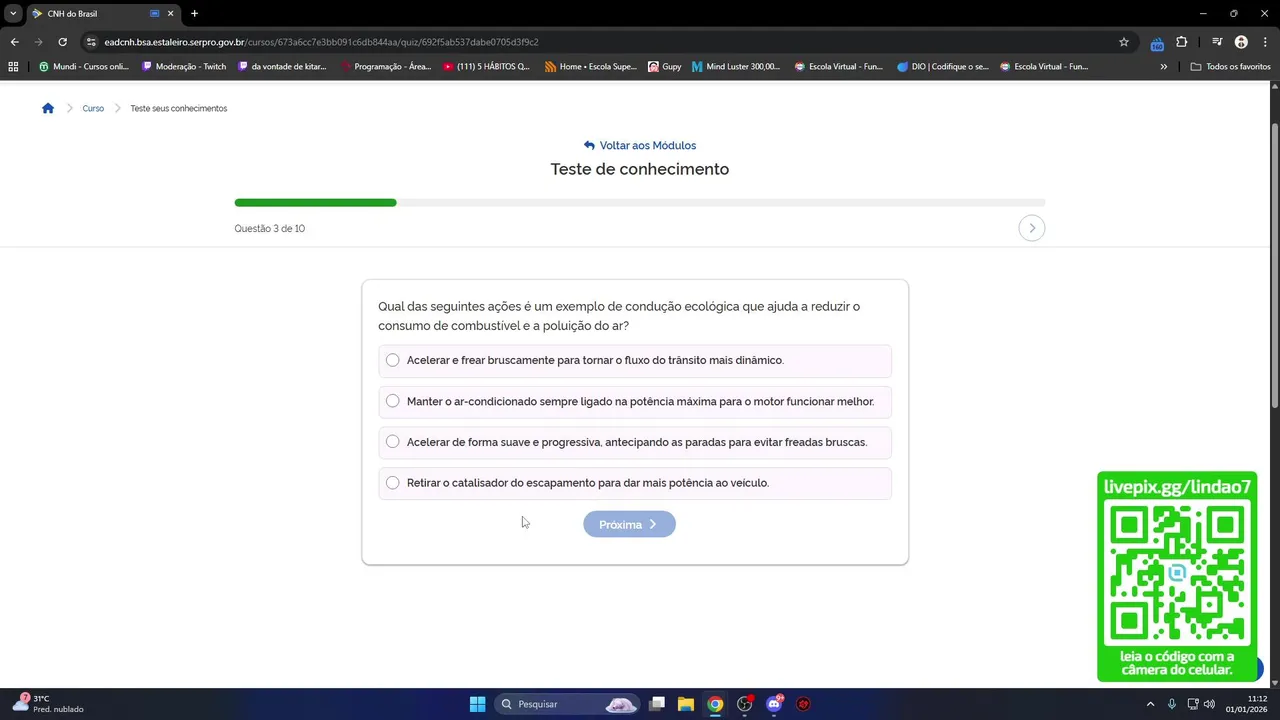
Task: Open the Chrome profile avatar
Action: [x=1241, y=42]
